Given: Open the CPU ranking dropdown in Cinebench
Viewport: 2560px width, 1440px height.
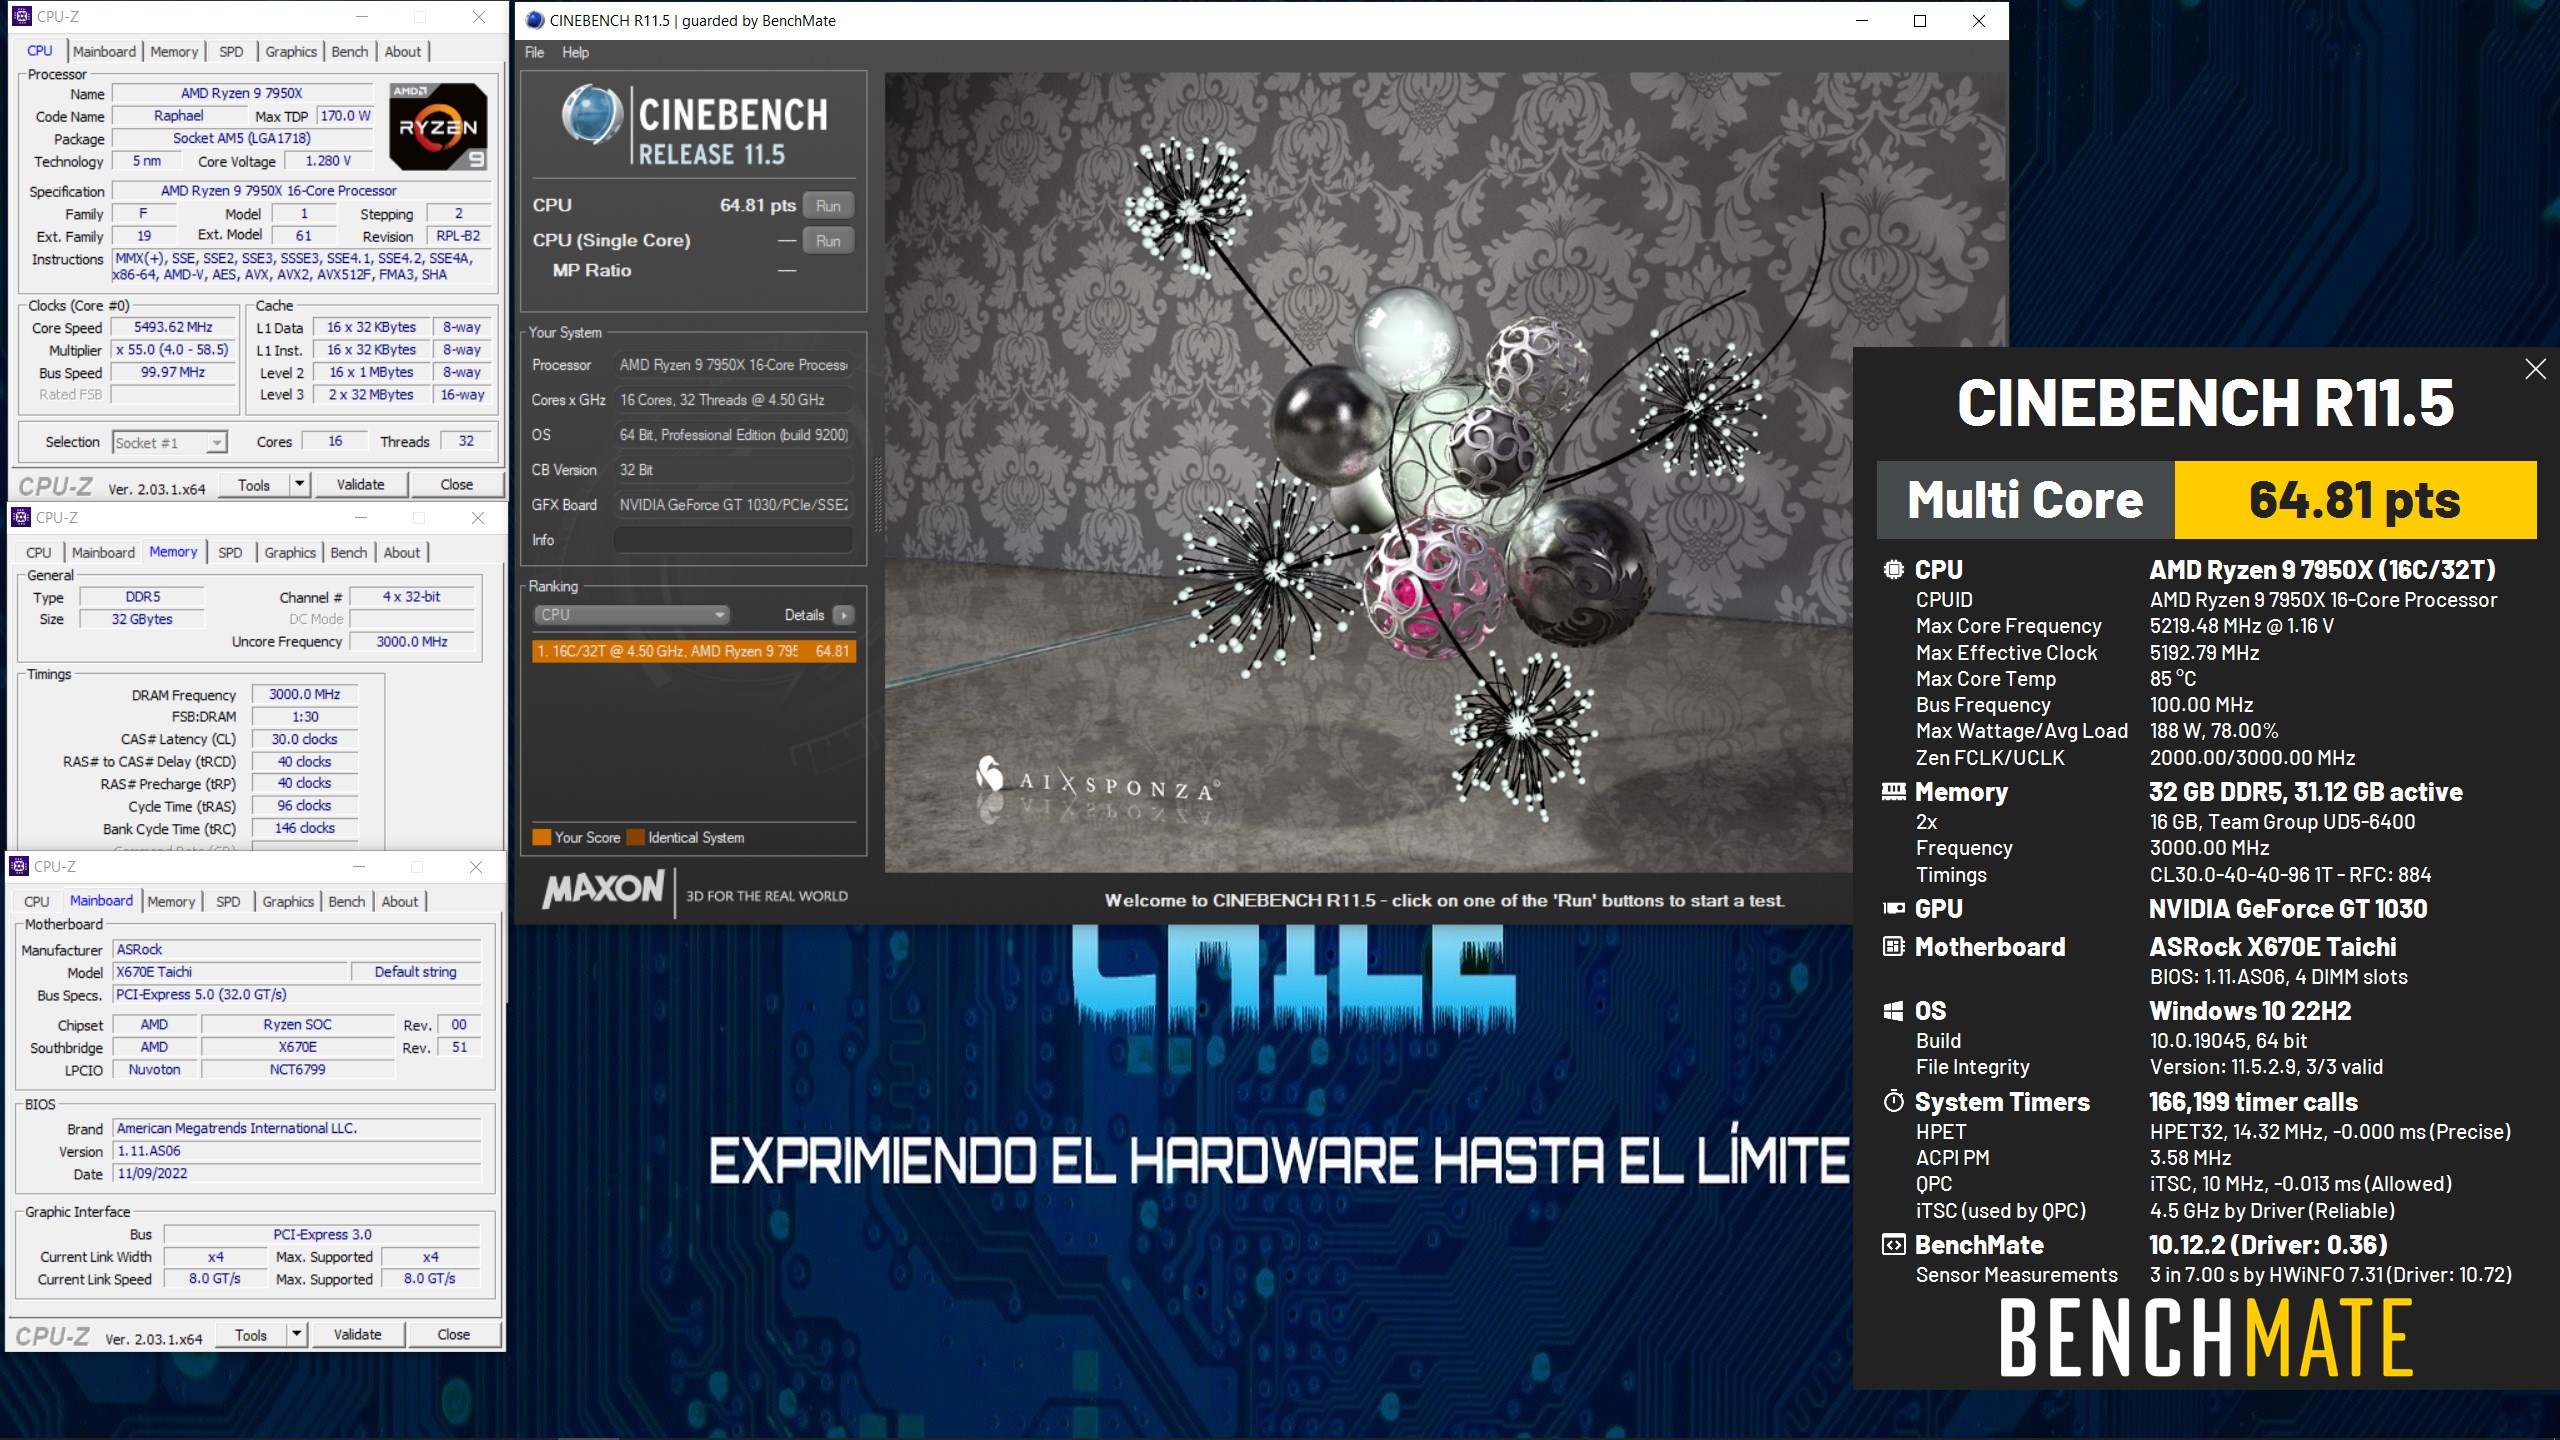Looking at the screenshot, I should coord(630,615).
